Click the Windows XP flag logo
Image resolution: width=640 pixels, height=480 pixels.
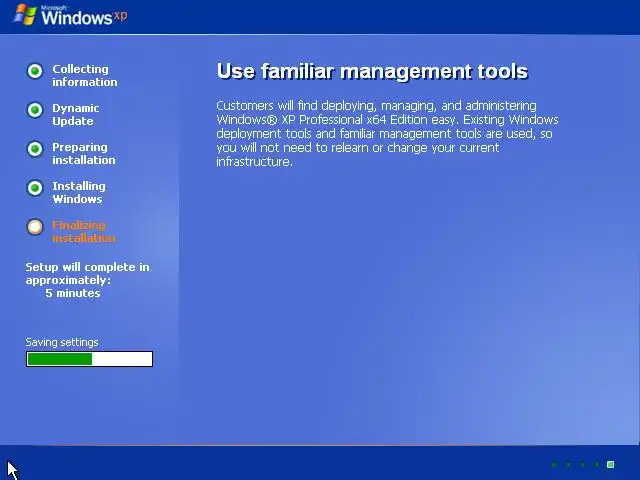coord(24,15)
